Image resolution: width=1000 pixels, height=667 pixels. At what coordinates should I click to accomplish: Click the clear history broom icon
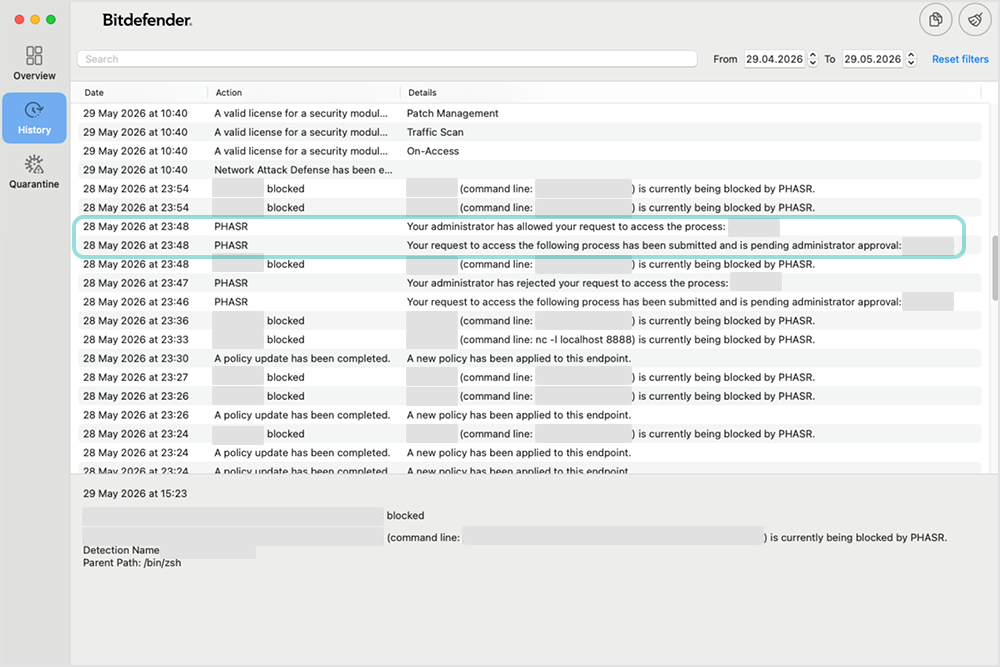coord(975,20)
